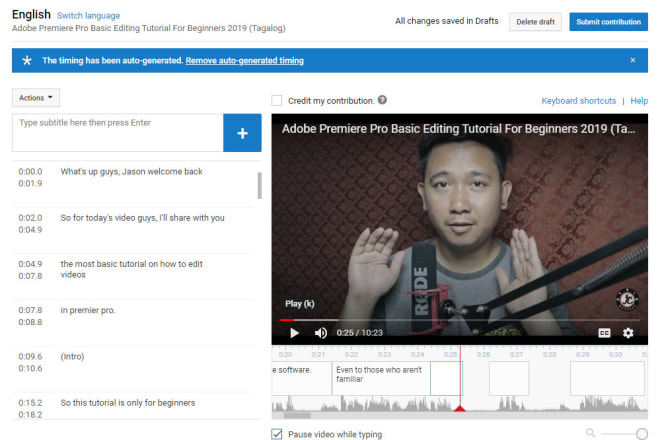Image resolution: width=660 pixels, height=440 pixels.
Task: Click timeline caption "Even to those who aren't familiar"
Action: 381,378
